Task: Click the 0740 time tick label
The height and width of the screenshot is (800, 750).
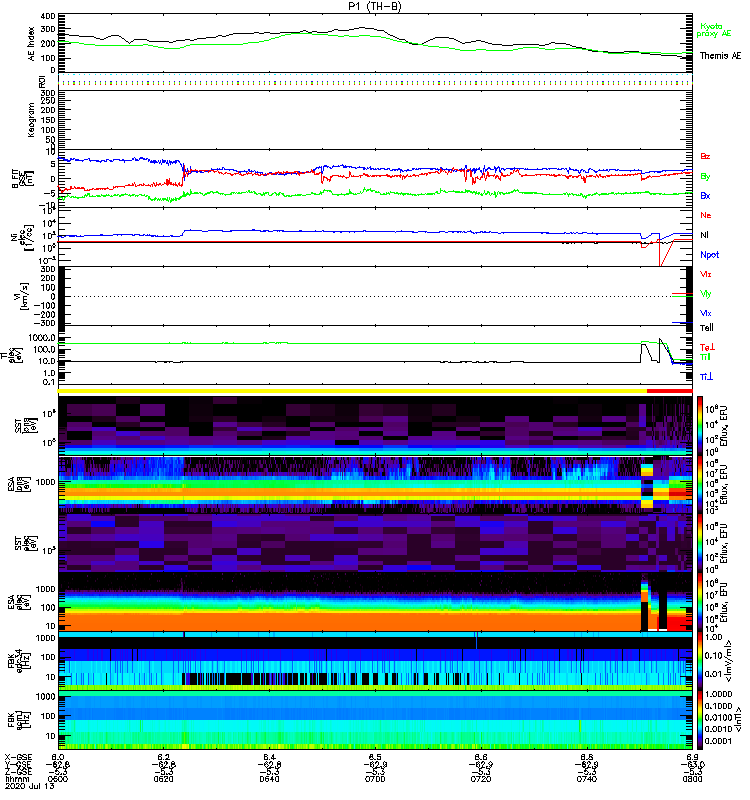Action: (586, 779)
